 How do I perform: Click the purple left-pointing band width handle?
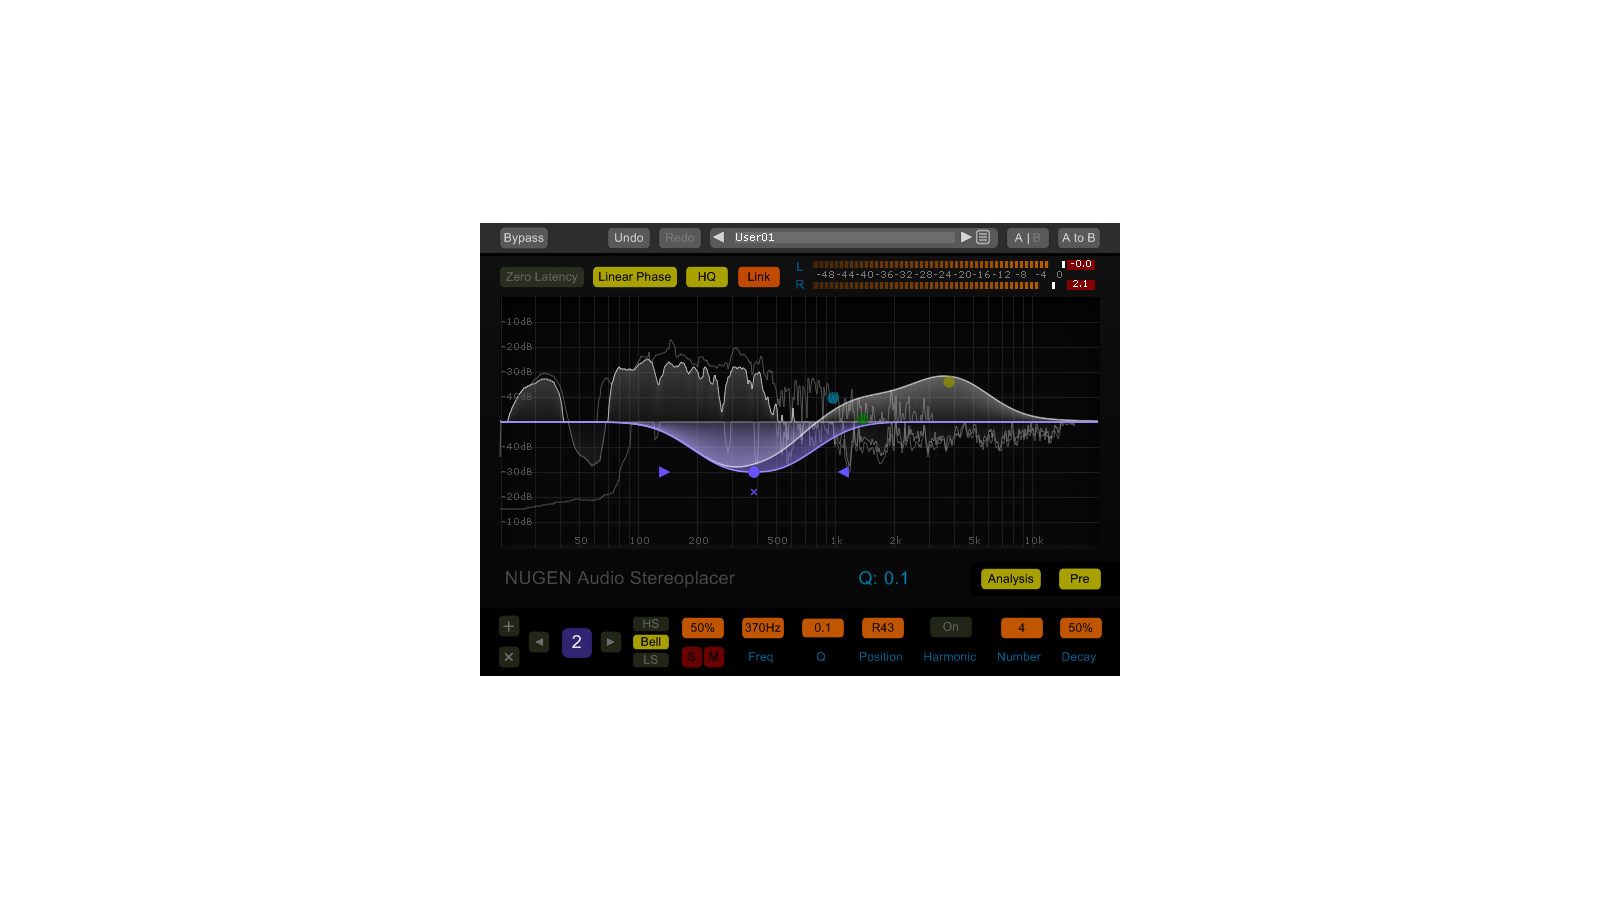pyautogui.click(x=843, y=472)
